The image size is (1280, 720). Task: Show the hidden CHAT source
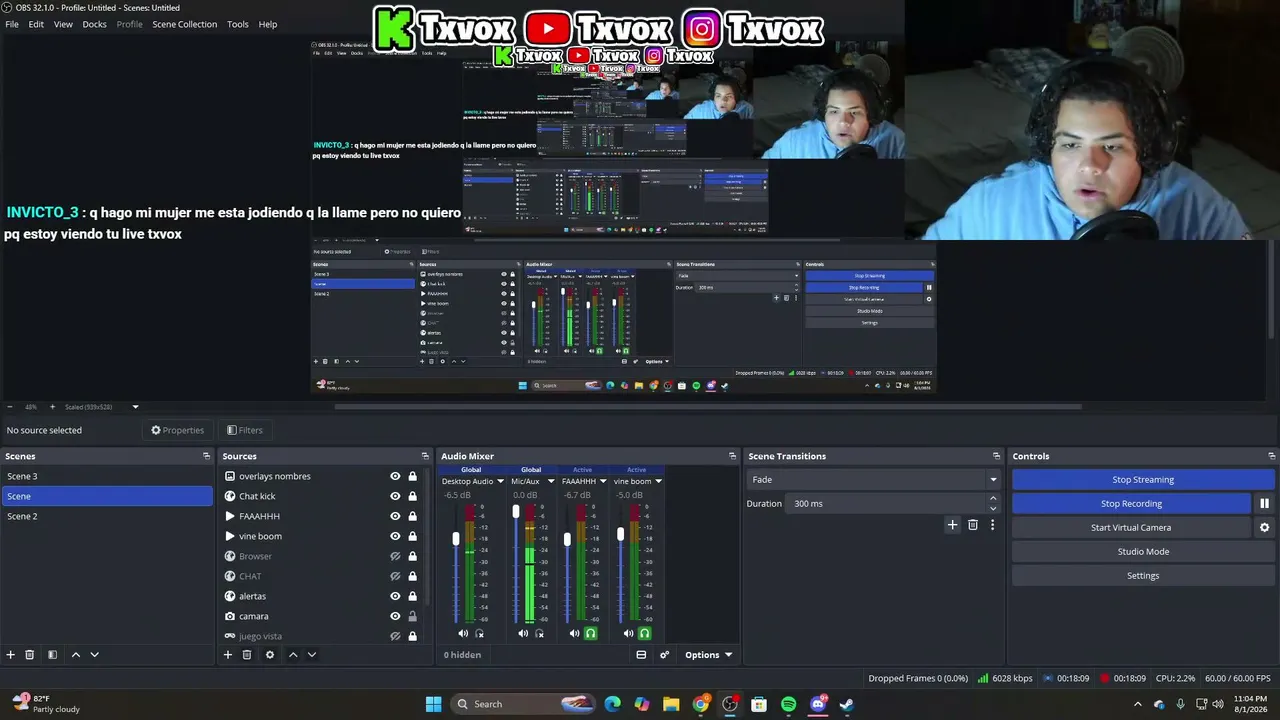(395, 576)
